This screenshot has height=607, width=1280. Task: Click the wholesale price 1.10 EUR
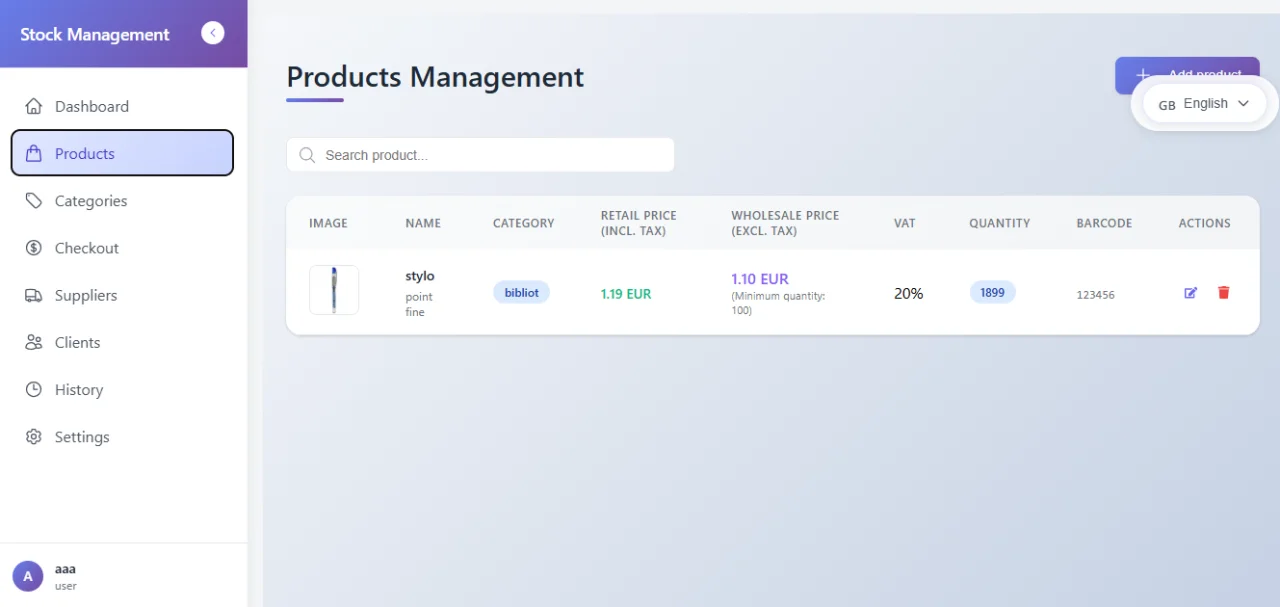click(x=760, y=279)
